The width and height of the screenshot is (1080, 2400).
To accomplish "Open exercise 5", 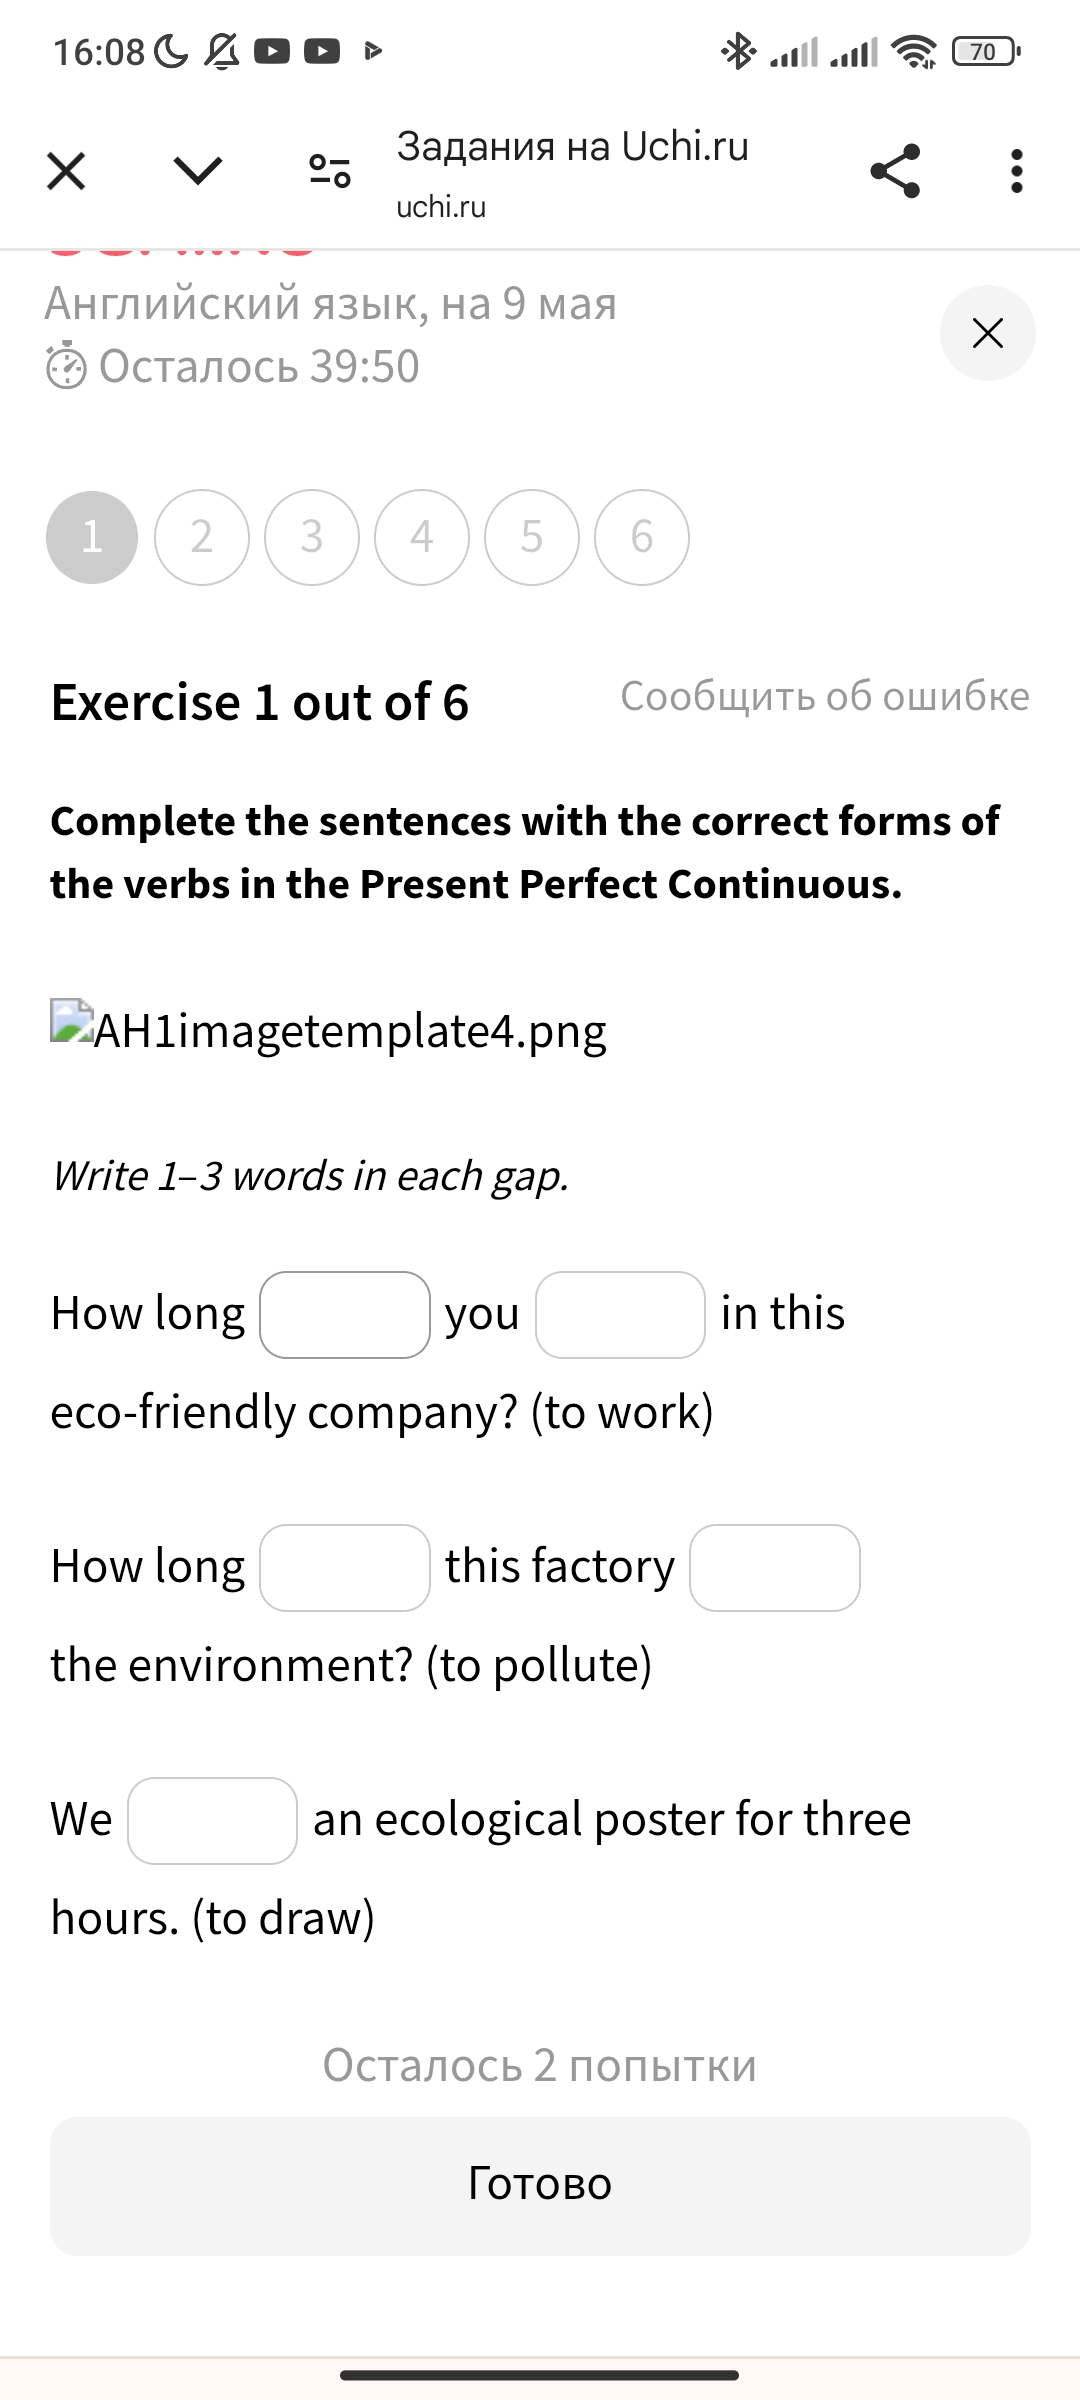I will tap(532, 537).
